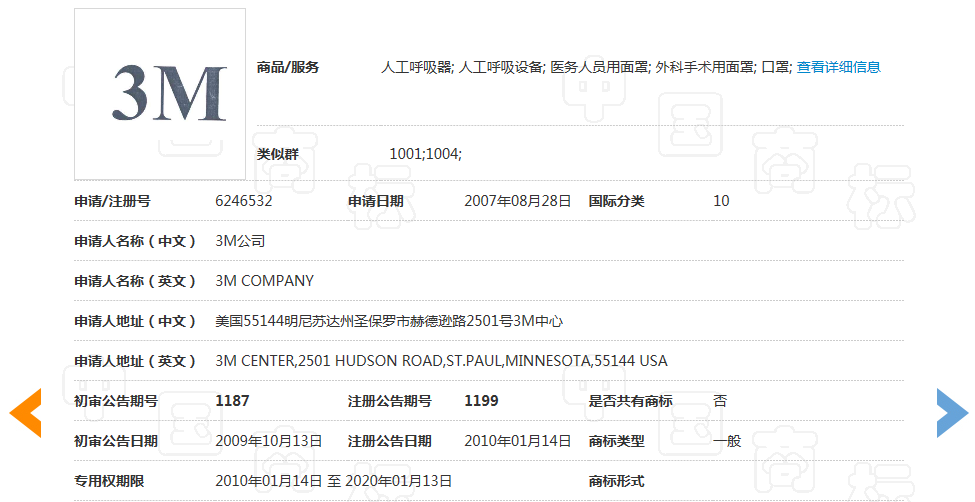
Task: Click the registration announcement date 2010年01月14日
Action: [517, 441]
